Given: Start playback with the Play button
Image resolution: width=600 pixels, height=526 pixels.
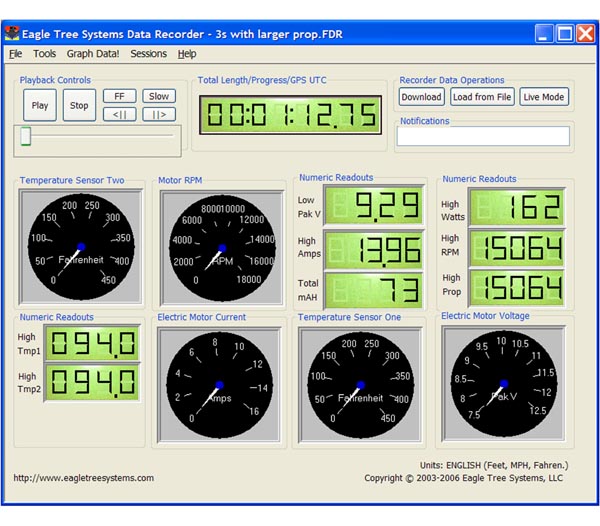Looking at the screenshot, I should click(40, 105).
